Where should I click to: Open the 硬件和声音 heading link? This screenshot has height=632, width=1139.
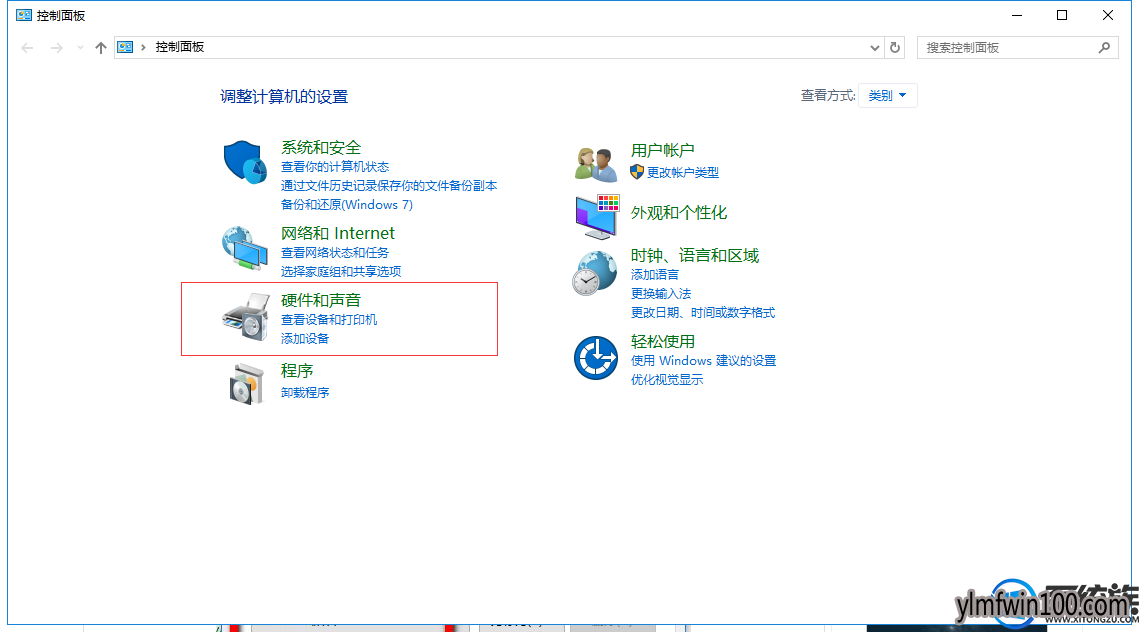coord(321,300)
